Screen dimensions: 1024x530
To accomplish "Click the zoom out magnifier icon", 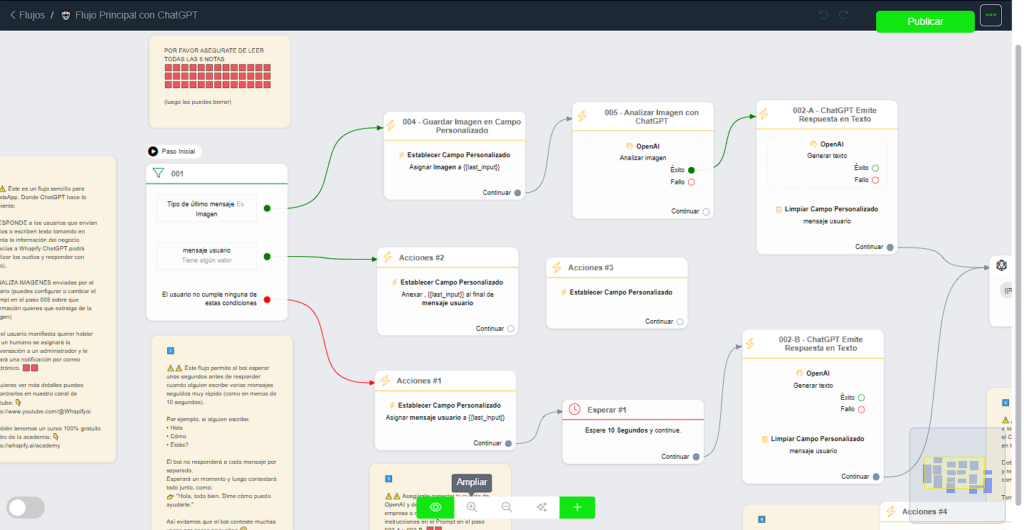I will (507, 507).
